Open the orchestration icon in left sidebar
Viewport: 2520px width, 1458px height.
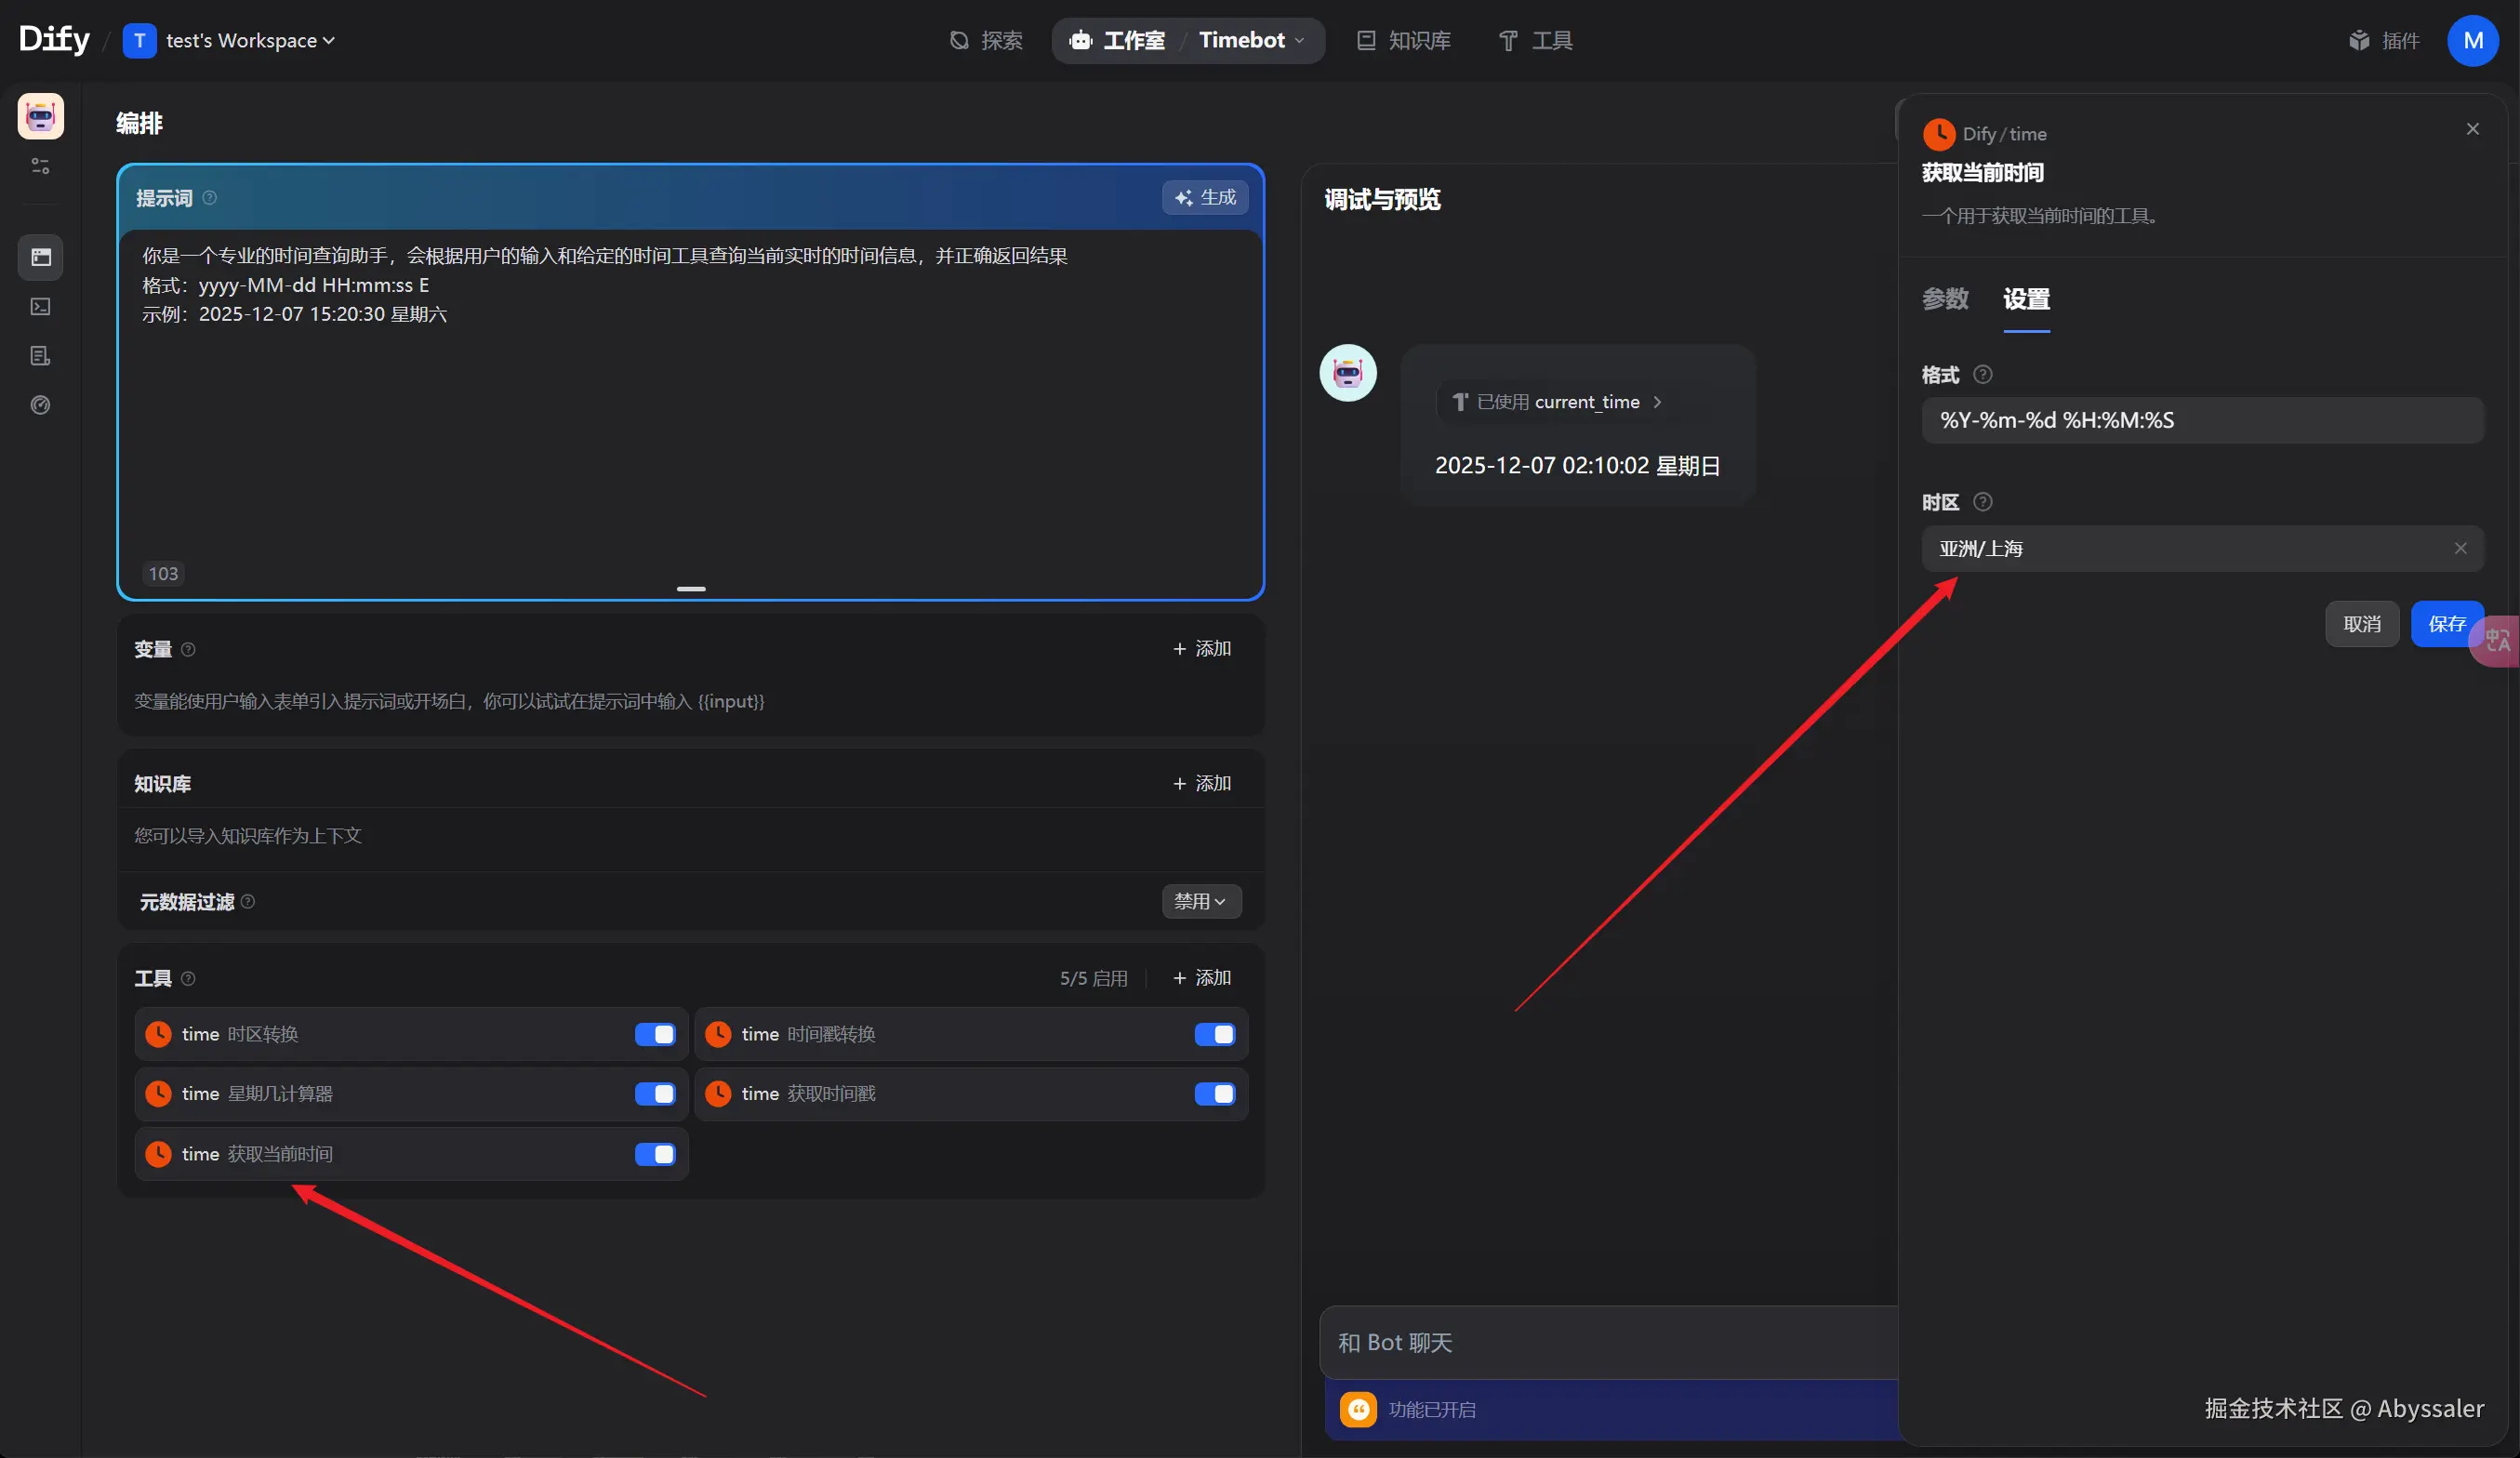40,257
